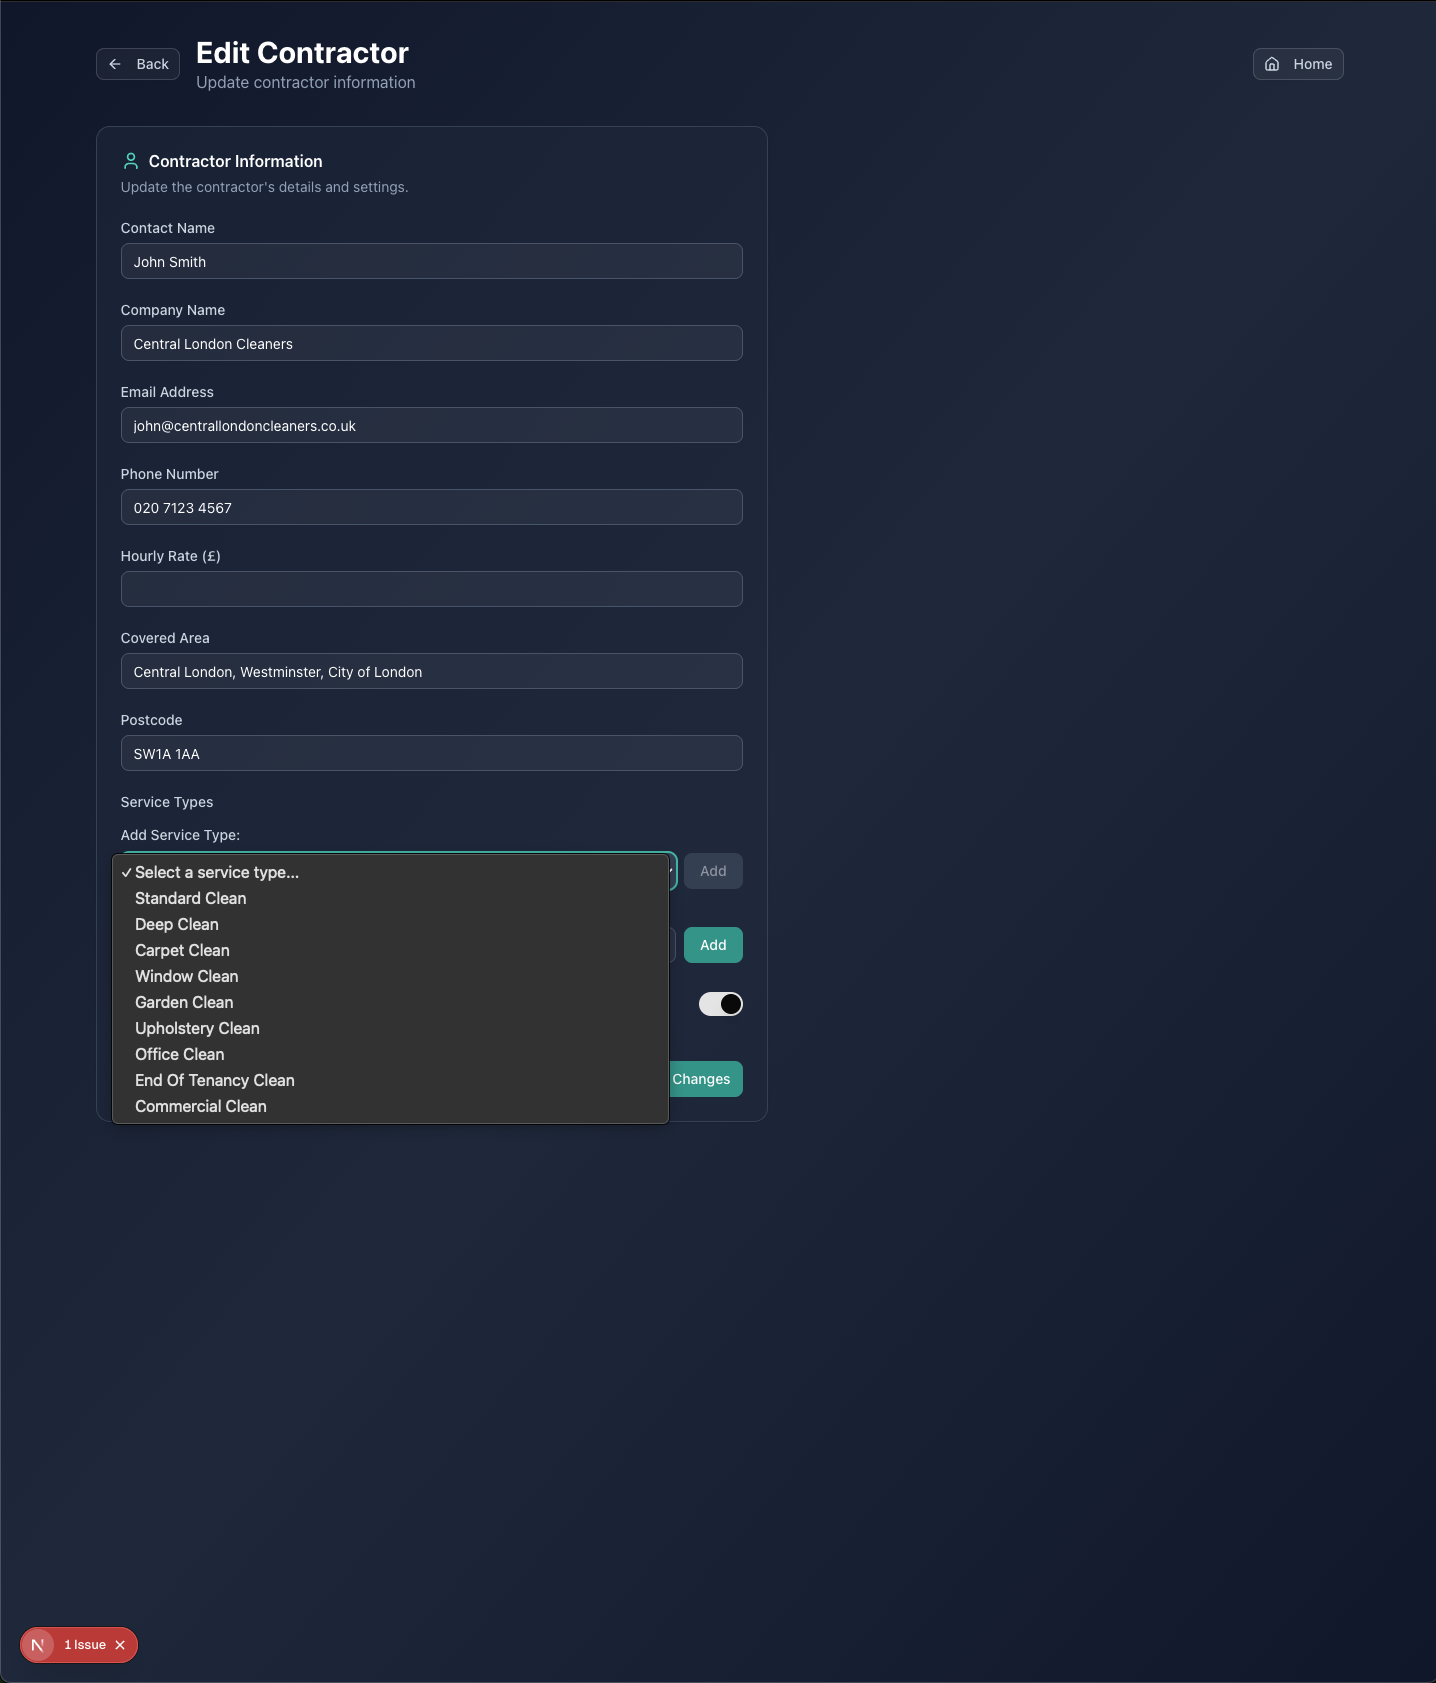Viewport: 1436px width, 1683px height.
Task: Edit the Phone Number field
Action: point(432,507)
